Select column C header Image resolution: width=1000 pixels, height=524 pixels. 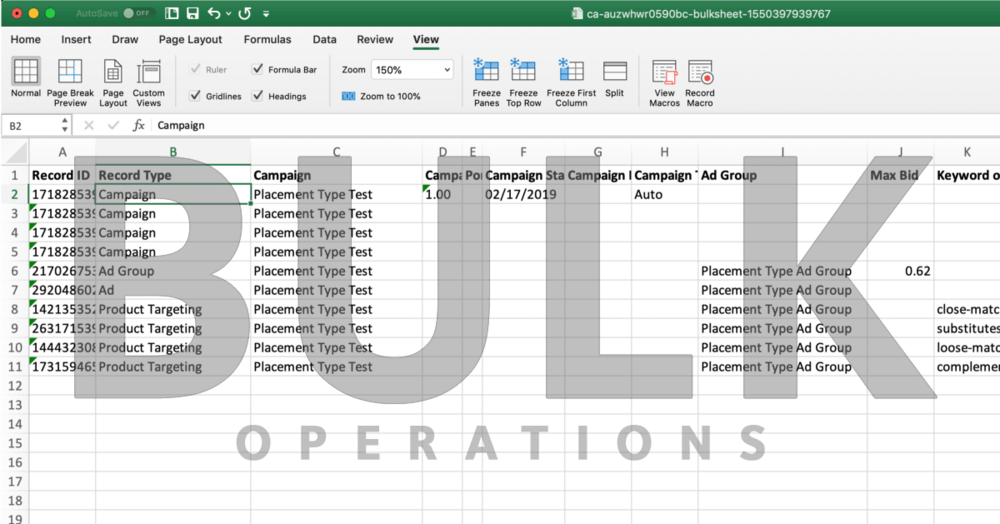point(336,152)
